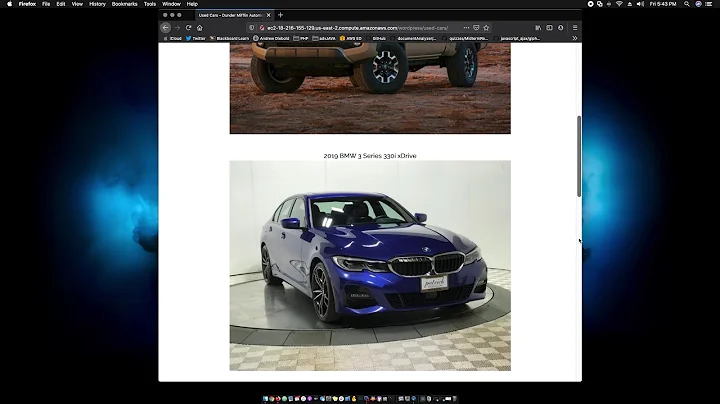
Task: Show more bookmarks overflow chevron
Action: [574, 39]
